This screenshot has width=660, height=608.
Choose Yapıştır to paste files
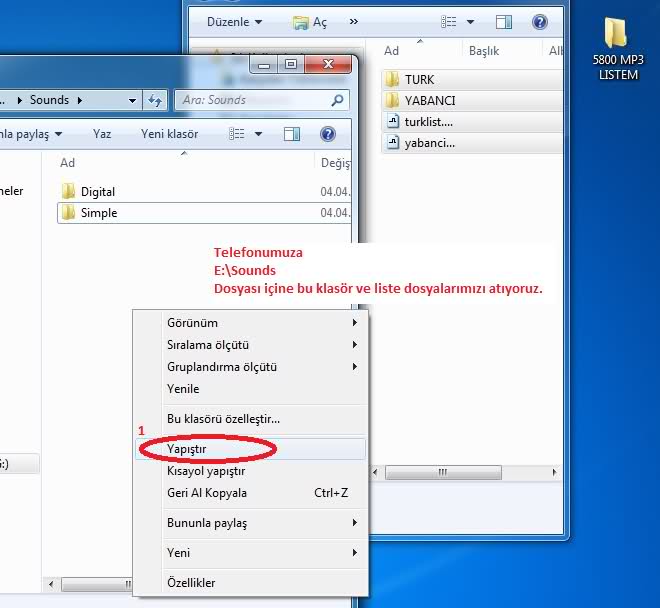click(251, 449)
